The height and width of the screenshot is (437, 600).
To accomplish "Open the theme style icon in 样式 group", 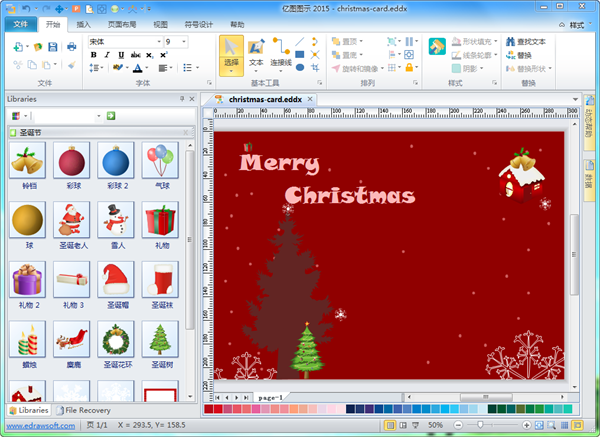I will click(437, 47).
